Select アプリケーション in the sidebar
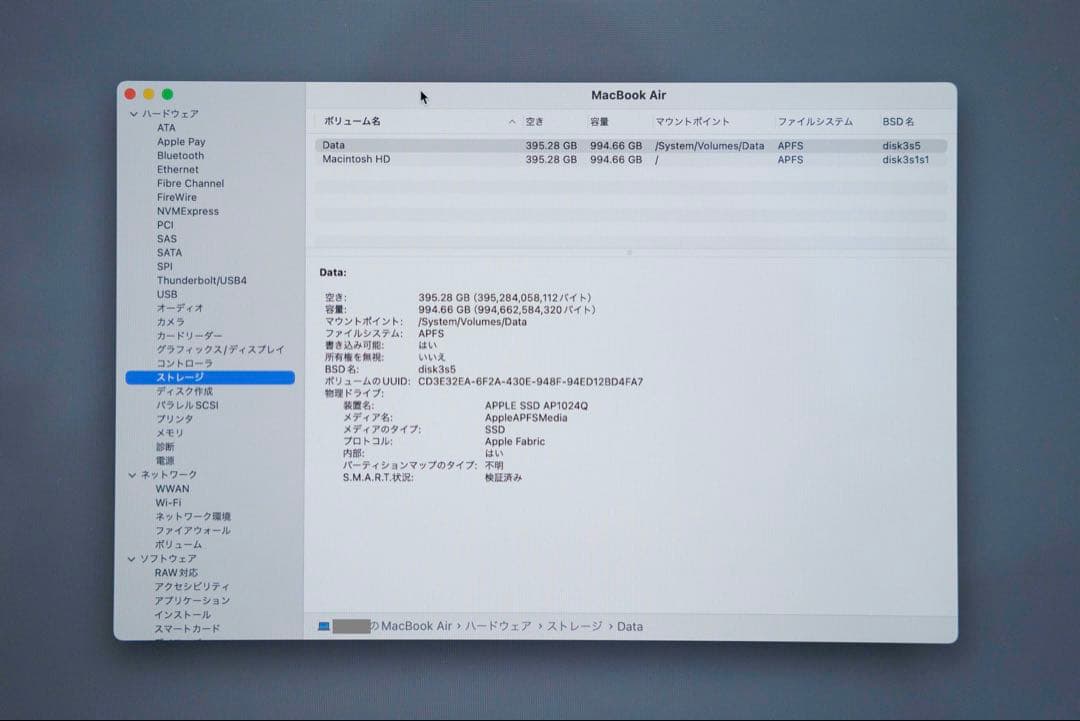The width and height of the screenshot is (1080, 721). 192,600
